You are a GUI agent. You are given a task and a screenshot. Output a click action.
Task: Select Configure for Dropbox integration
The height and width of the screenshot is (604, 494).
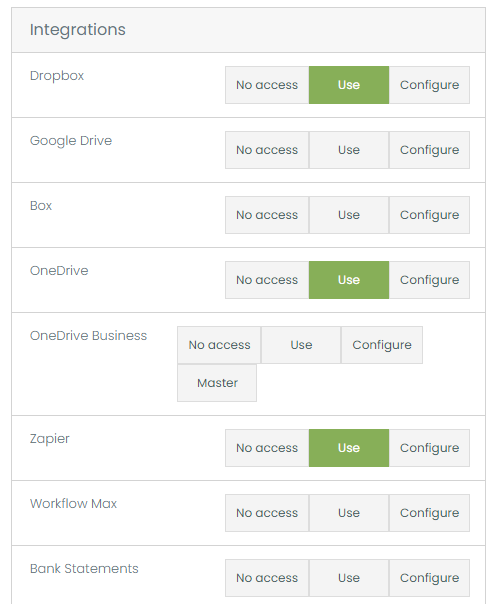[429, 85]
